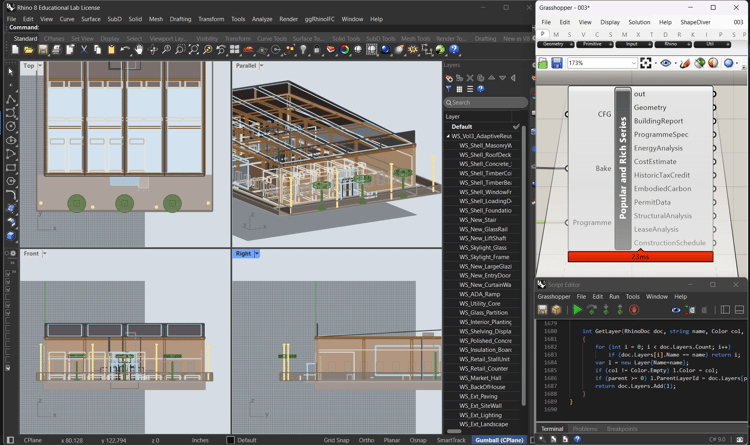Open the Analyze menu
Screen dimensions: 750x445
pos(262,19)
